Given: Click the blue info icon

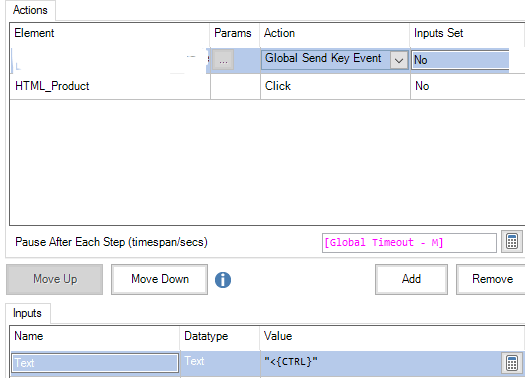Looking at the screenshot, I should pyautogui.click(x=223, y=280).
